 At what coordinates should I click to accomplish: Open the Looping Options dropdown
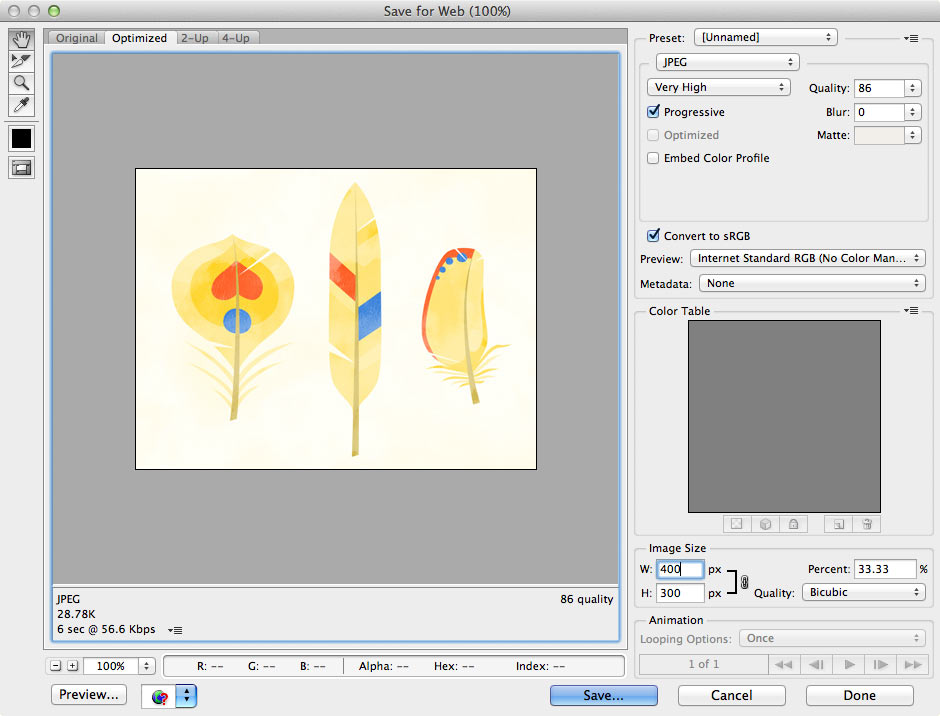tap(832, 638)
